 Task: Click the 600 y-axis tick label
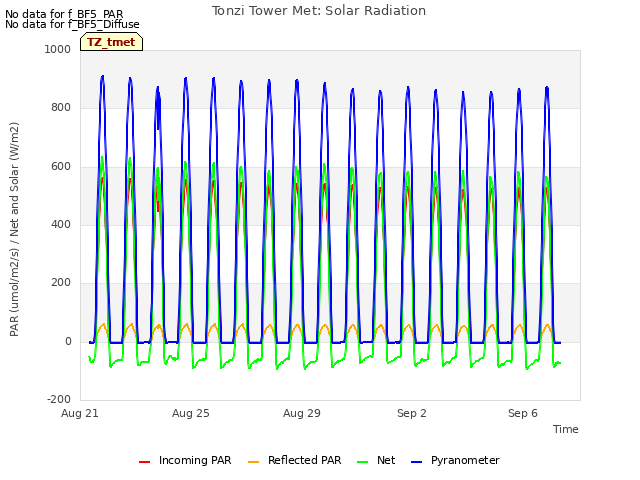[61, 166]
